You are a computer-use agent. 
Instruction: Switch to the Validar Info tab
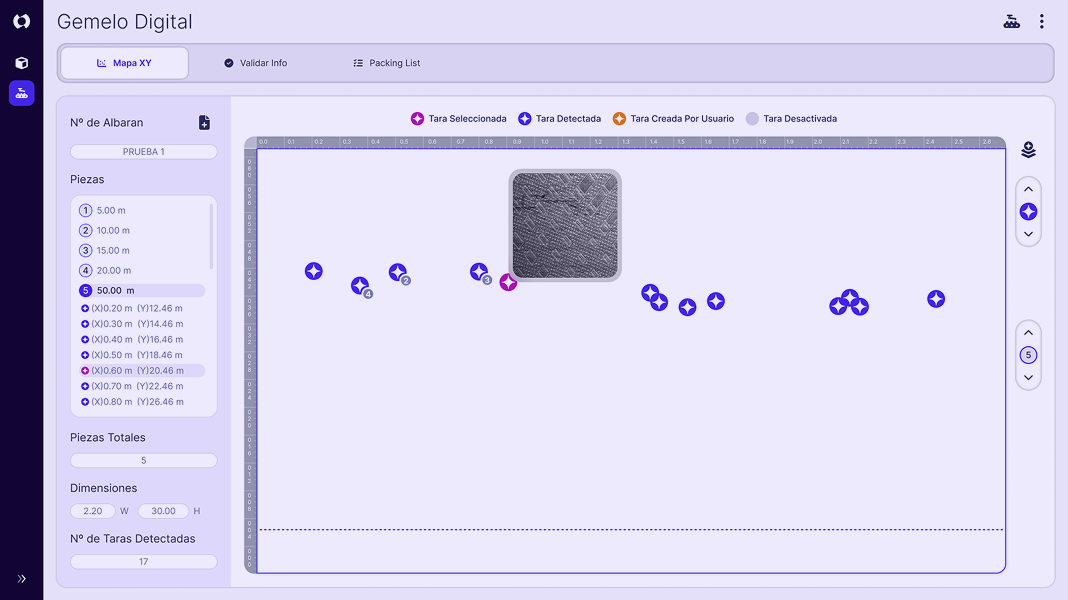[x=255, y=63]
